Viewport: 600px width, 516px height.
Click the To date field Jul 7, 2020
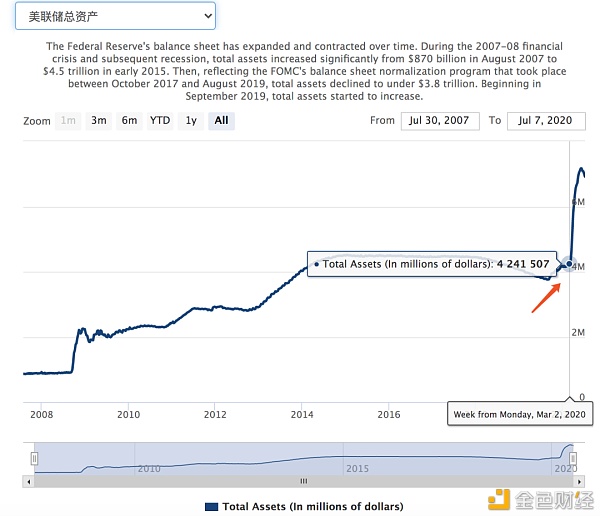[546, 121]
